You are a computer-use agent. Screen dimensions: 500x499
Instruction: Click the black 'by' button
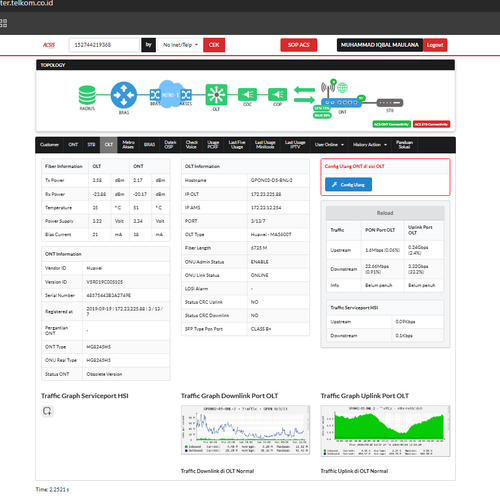(149, 45)
